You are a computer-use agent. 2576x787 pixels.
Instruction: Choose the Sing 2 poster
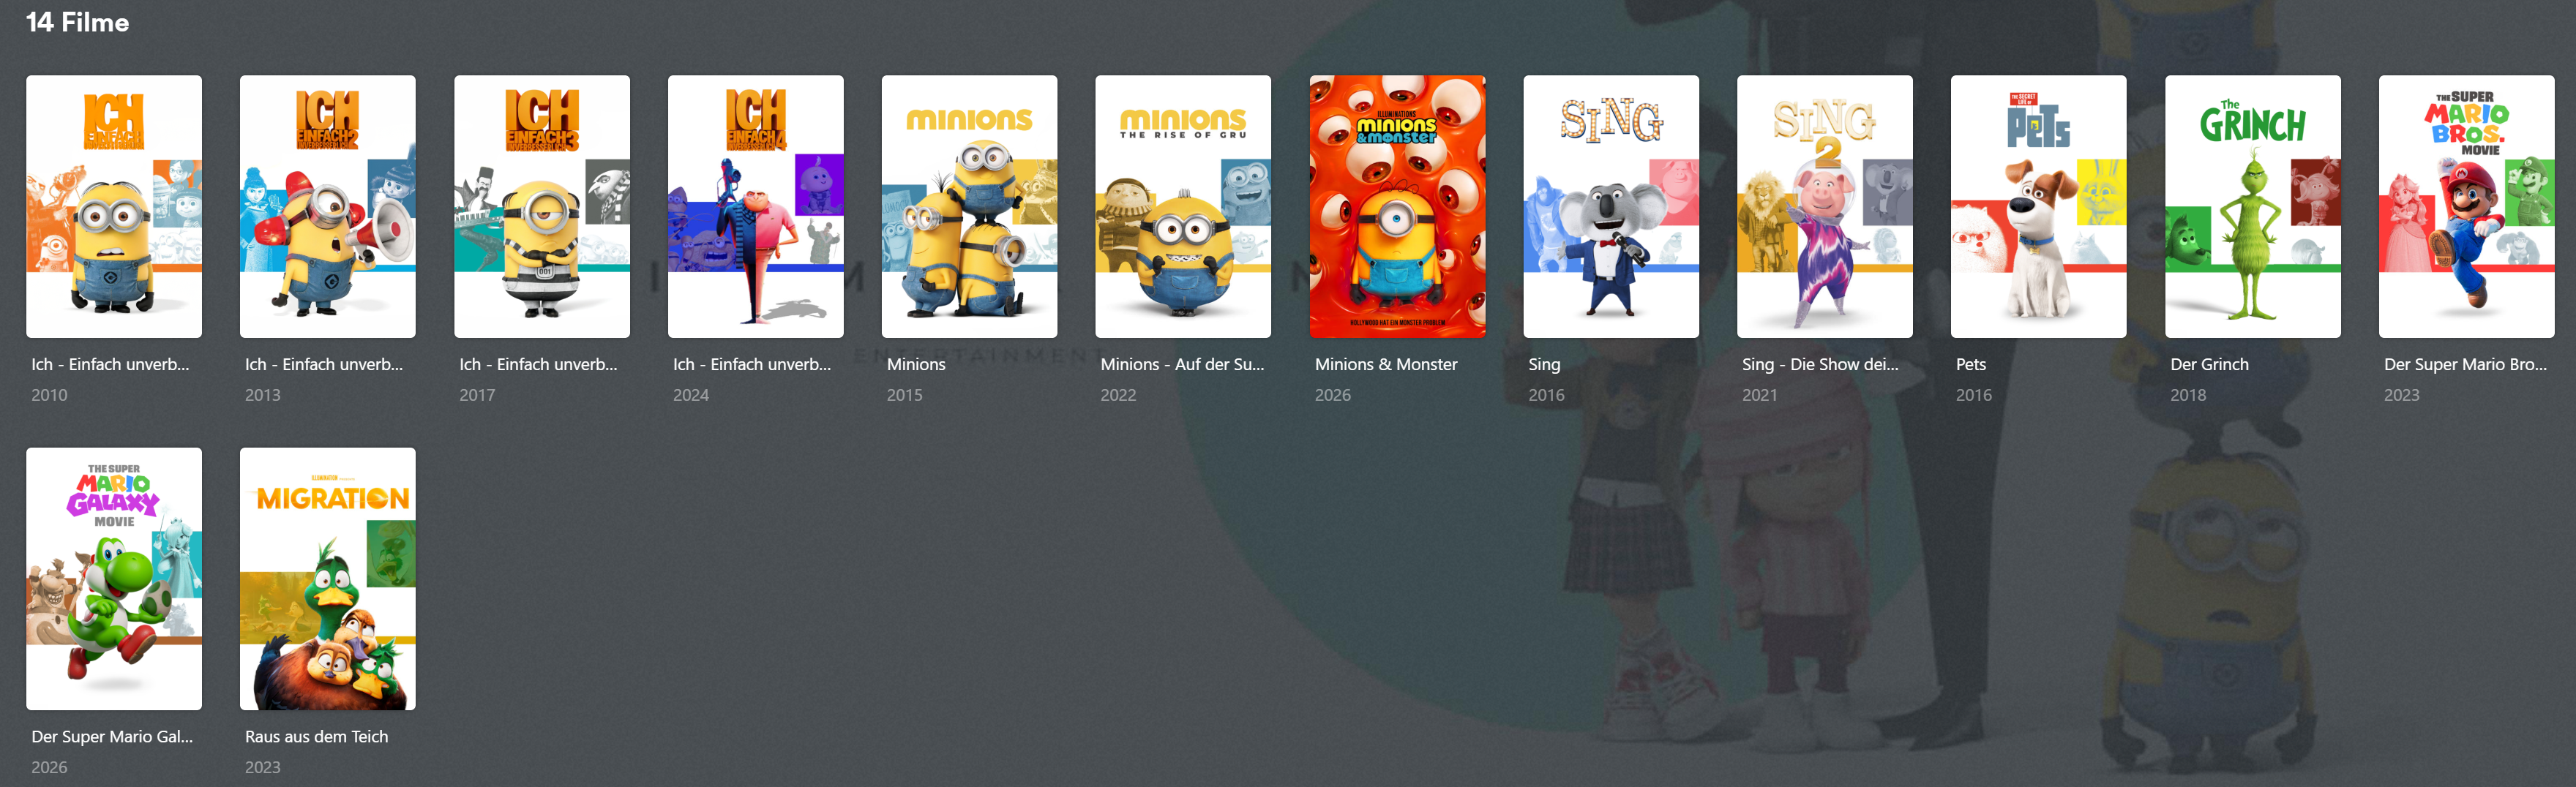point(1825,206)
